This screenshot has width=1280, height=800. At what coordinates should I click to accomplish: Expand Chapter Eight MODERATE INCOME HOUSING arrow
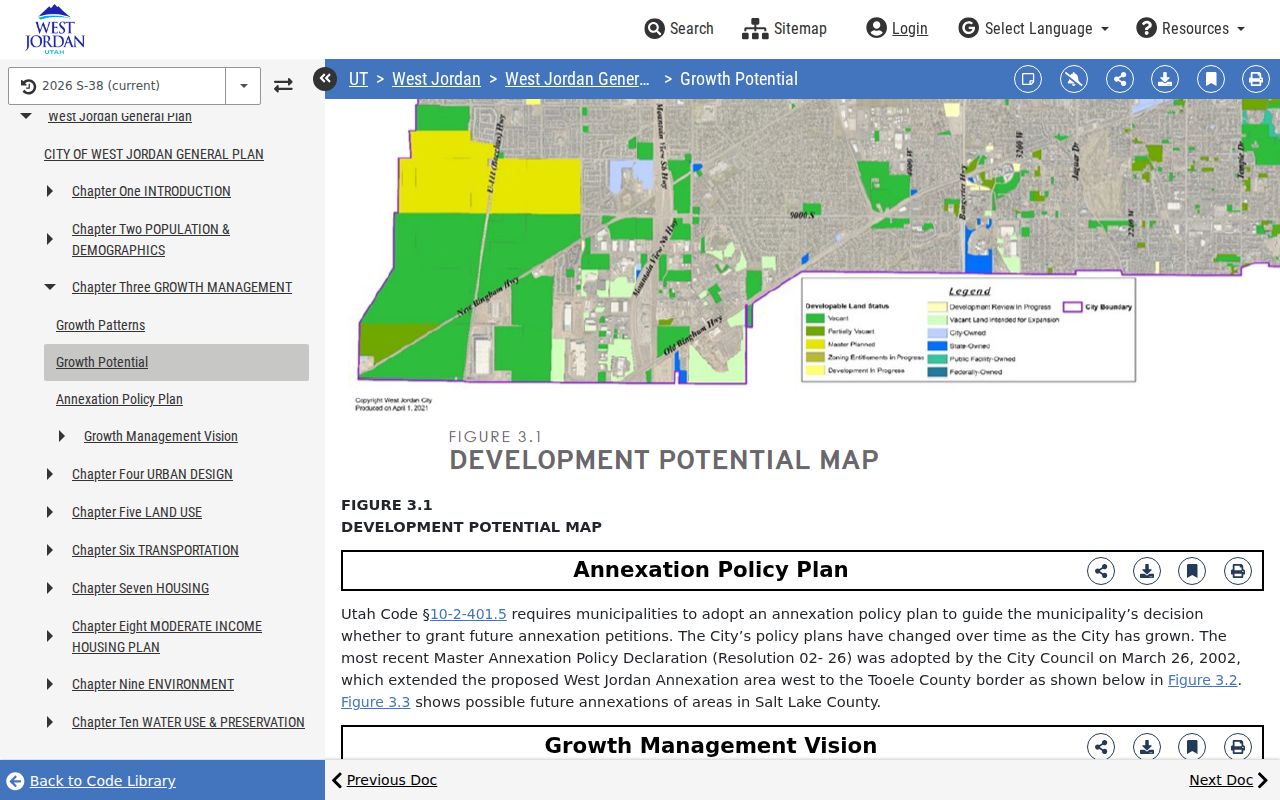(50, 636)
